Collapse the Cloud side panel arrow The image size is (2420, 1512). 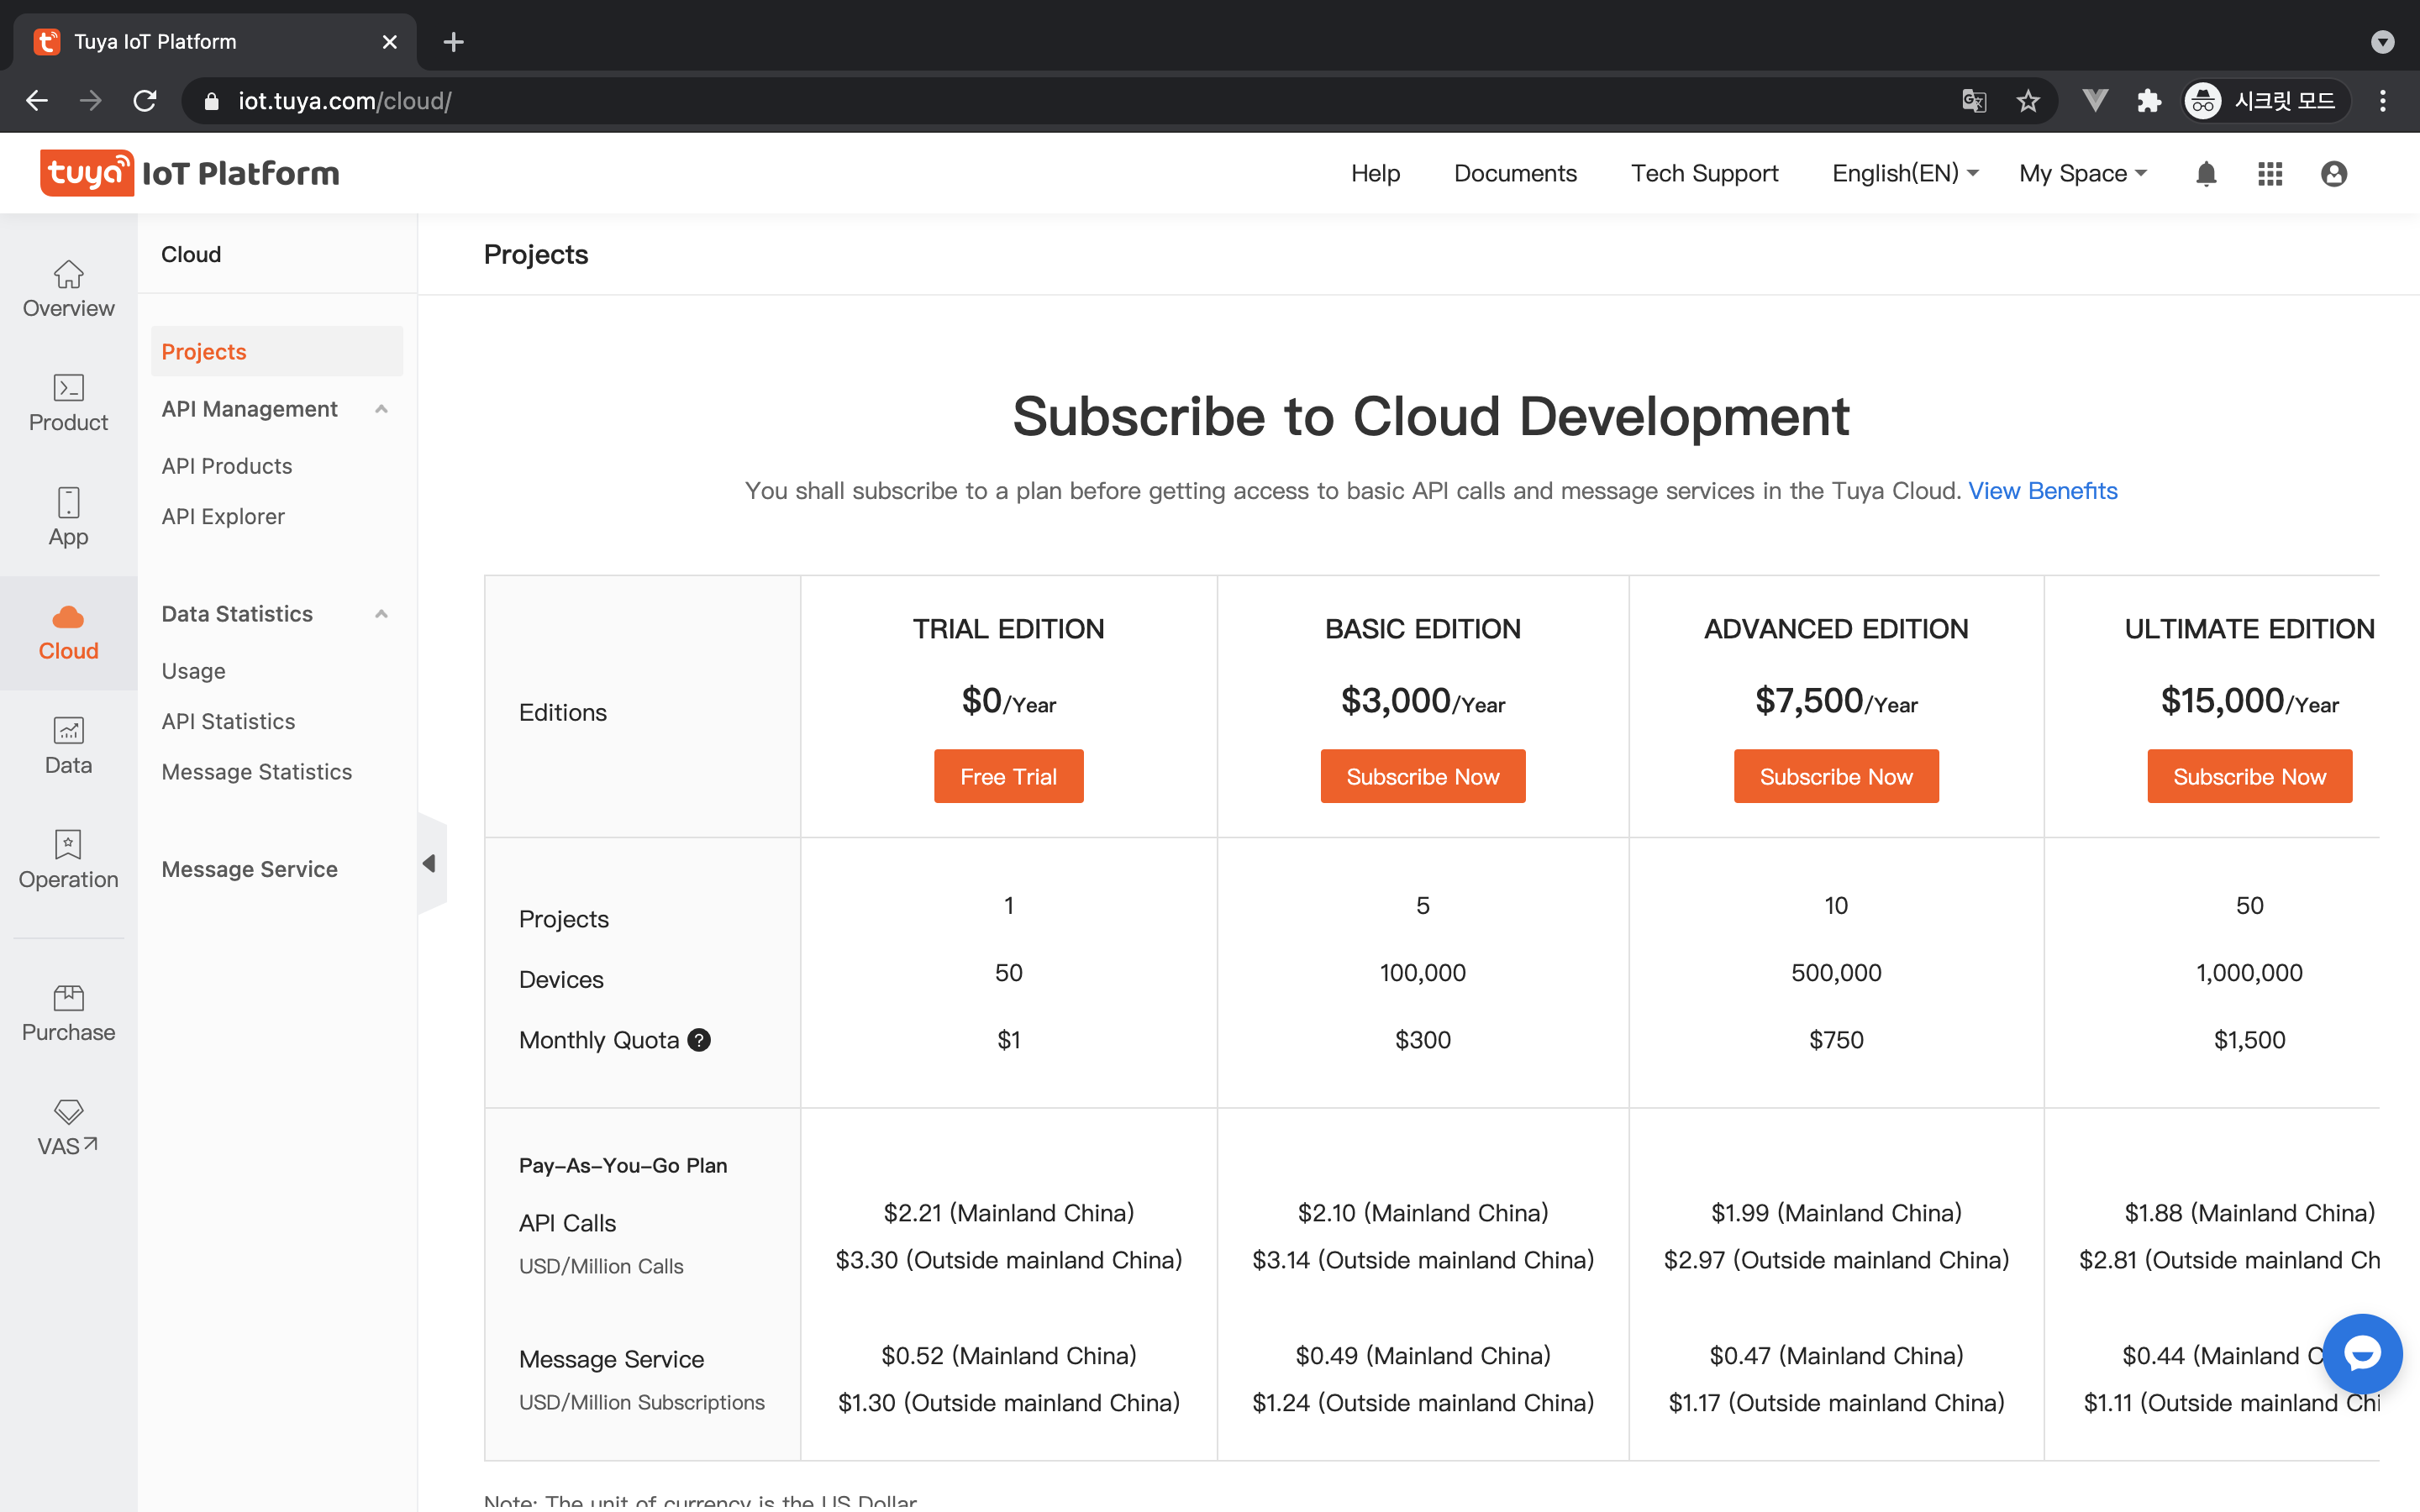(430, 863)
